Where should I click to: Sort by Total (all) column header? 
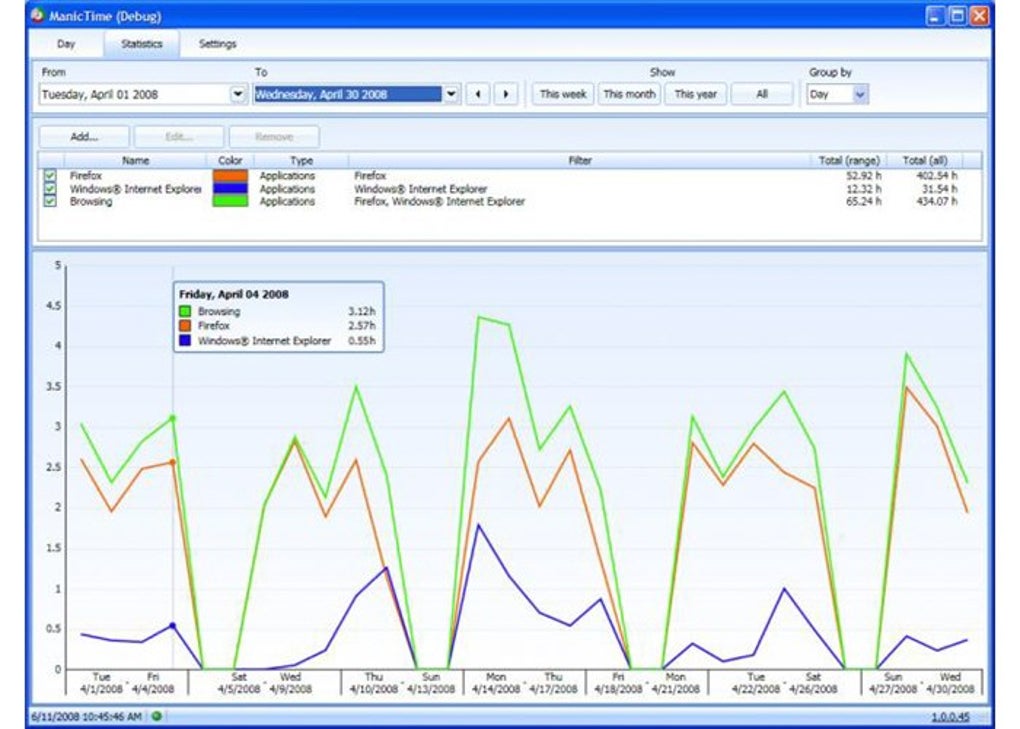(x=925, y=161)
